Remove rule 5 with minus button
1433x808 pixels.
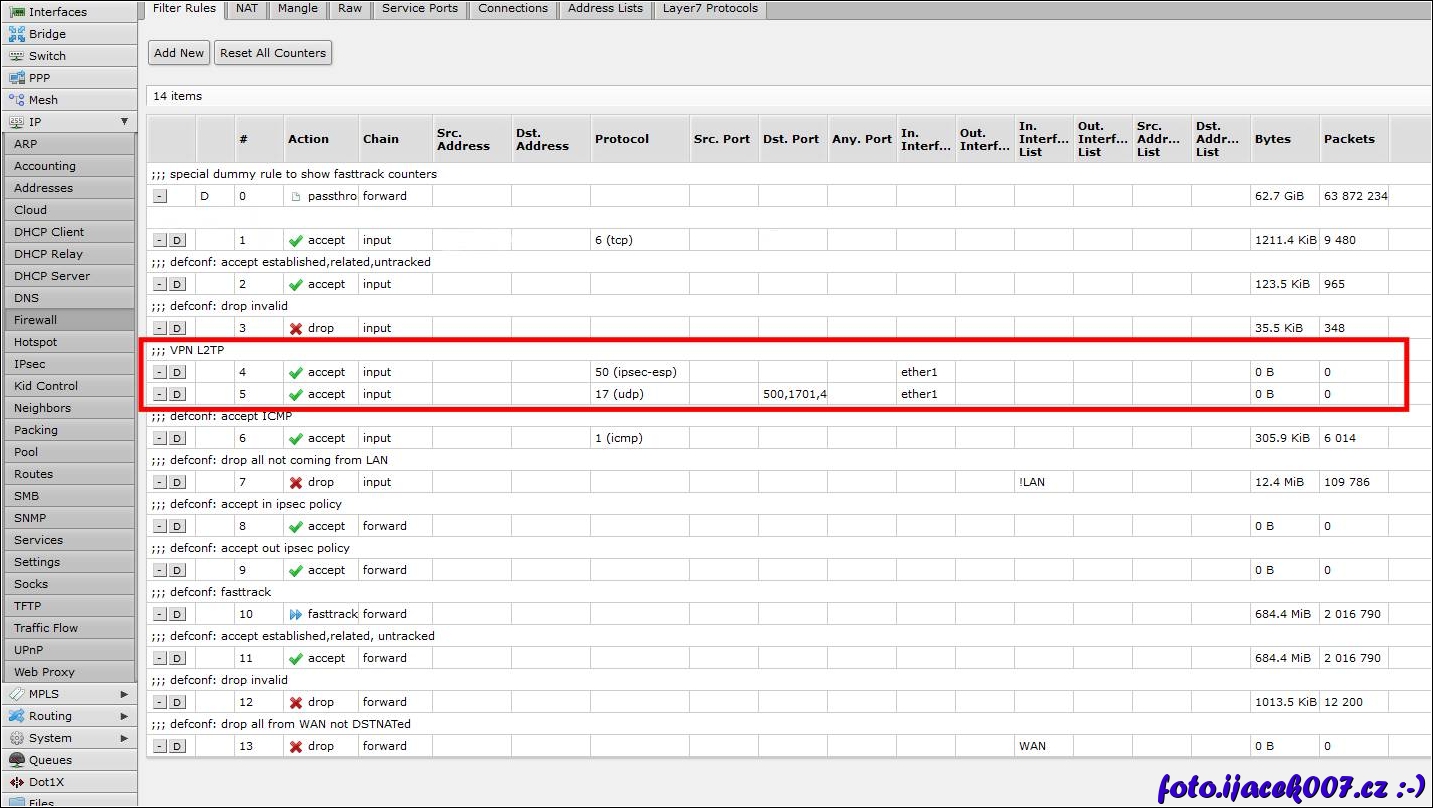click(x=160, y=394)
